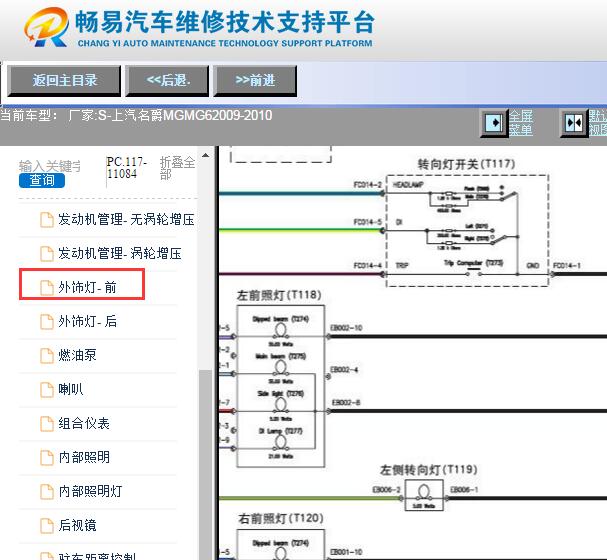
Task: Click document icon beside 后视镜
Action: coord(47,526)
